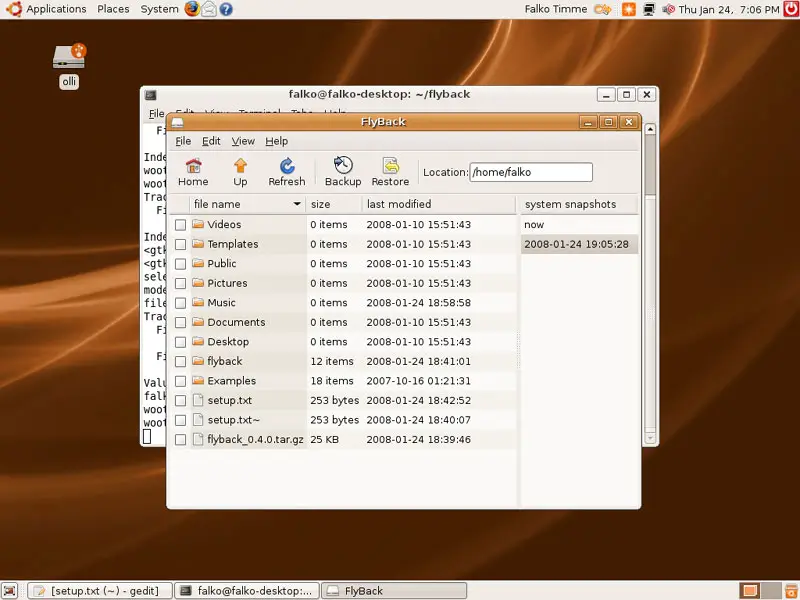The width and height of the screenshot is (800, 600).
Task: Open the System menu
Action: pos(160,9)
